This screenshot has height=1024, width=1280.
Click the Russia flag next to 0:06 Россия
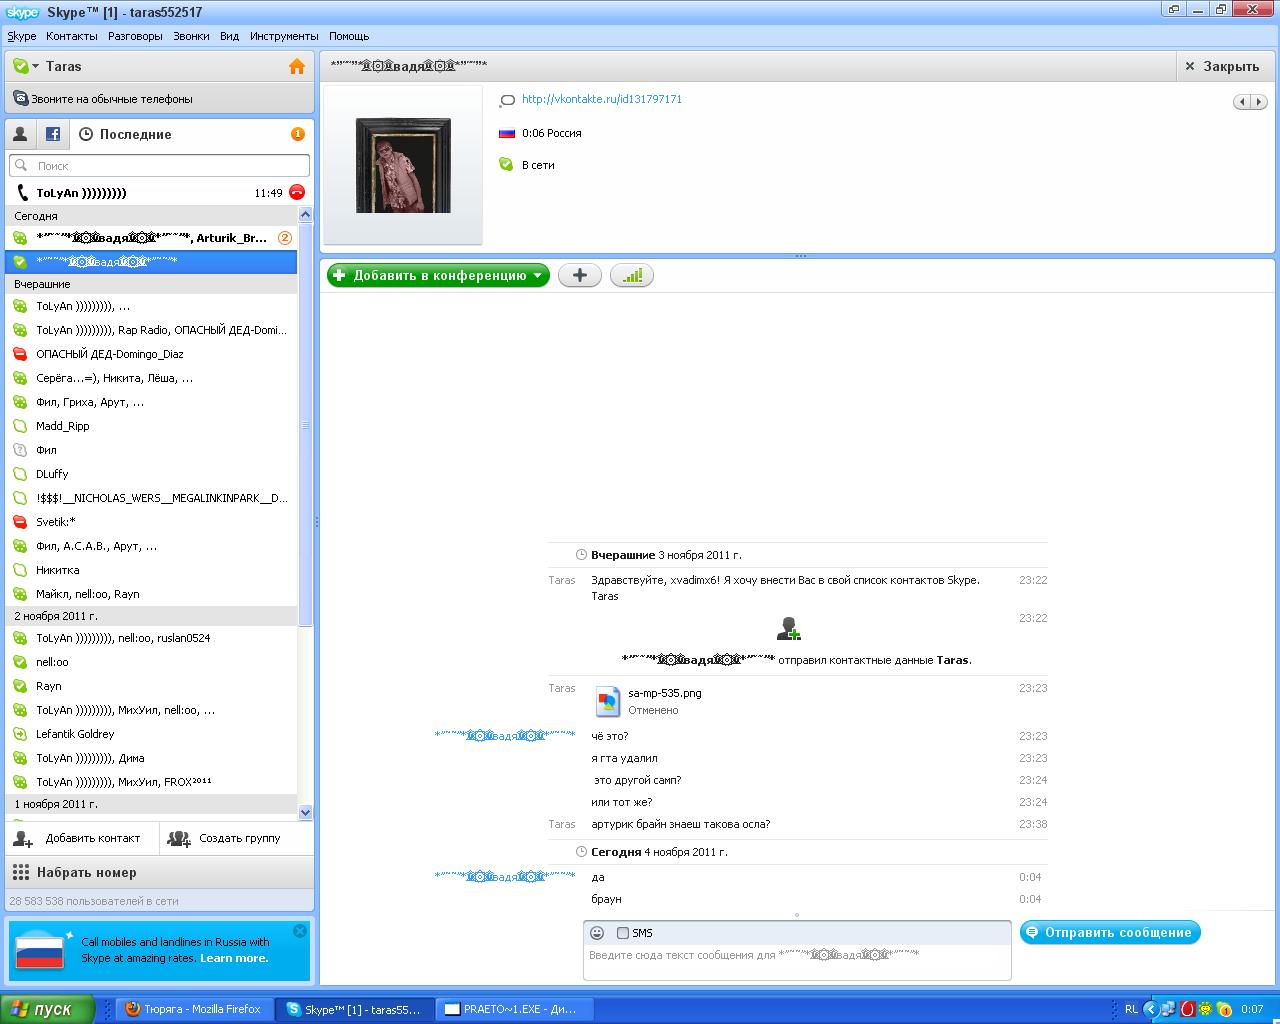pos(507,133)
